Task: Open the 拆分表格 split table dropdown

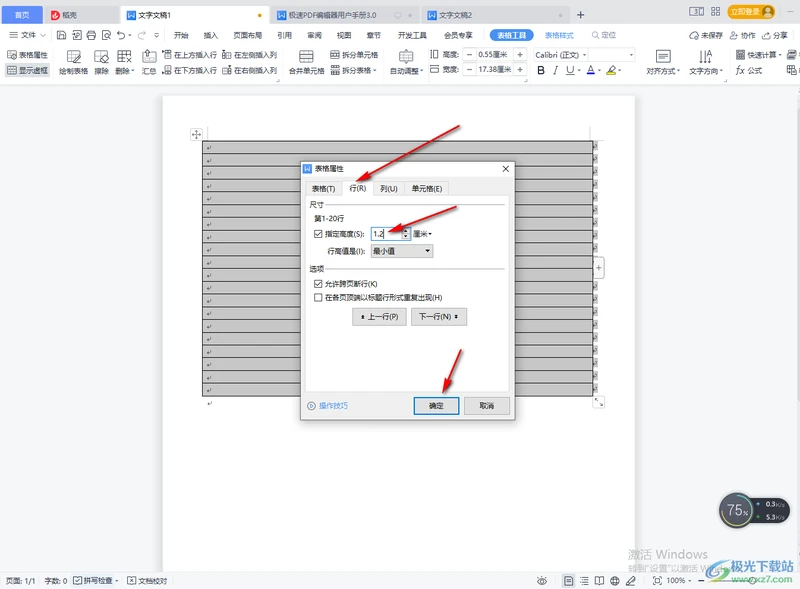Action: (353, 70)
